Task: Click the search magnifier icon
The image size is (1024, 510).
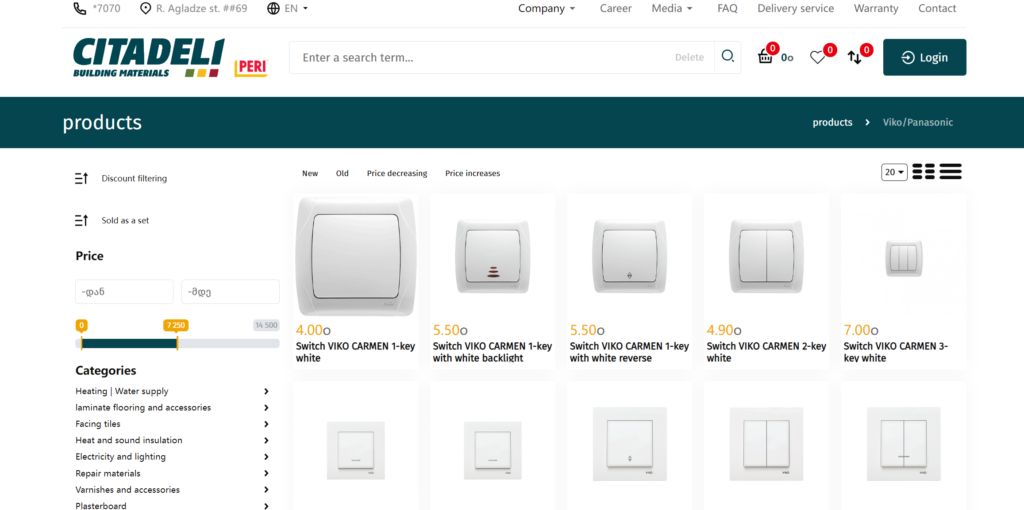Action: (x=728, y=57)
